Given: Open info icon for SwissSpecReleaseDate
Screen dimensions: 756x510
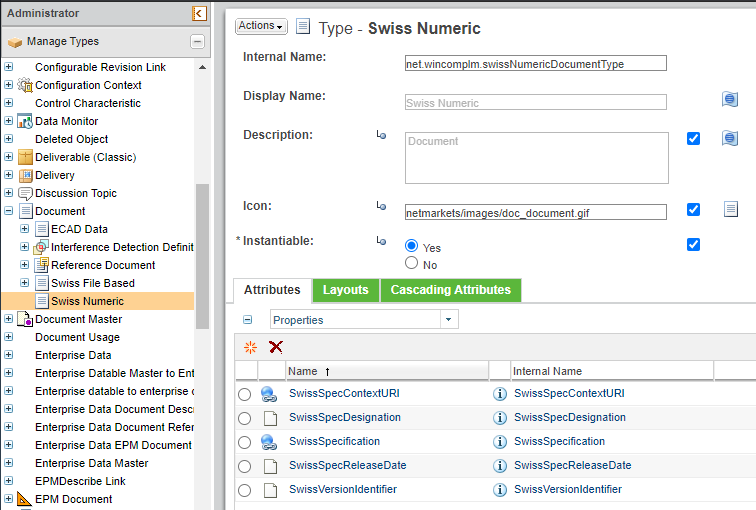Looking at the screenshot, I should tap(500, 466).
